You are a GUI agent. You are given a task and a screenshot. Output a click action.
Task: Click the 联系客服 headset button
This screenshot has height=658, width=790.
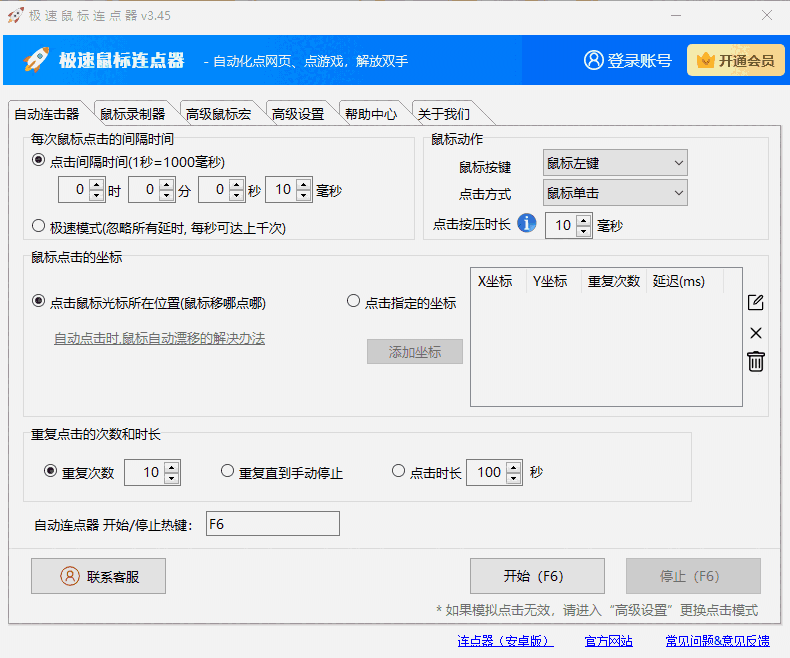pos(98,576)
